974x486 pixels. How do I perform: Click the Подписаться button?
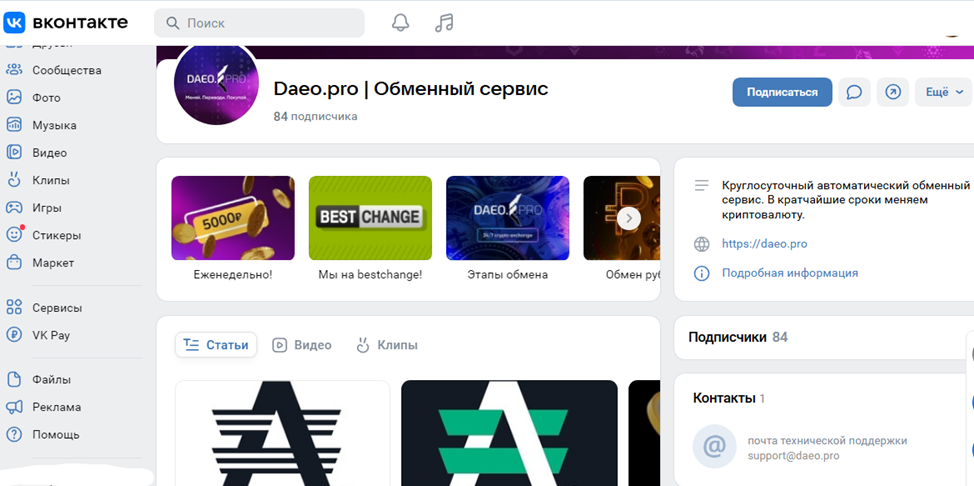782,92
